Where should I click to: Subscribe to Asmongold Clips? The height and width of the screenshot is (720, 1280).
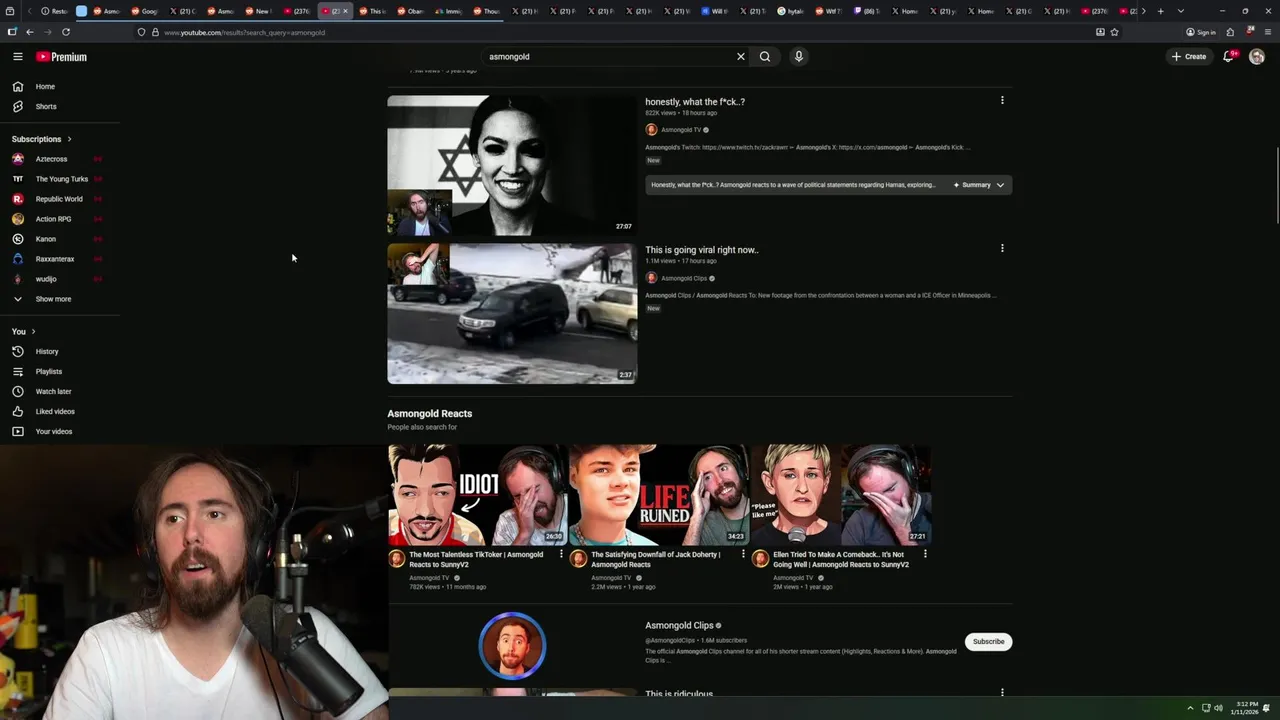[x=988, y=641]
